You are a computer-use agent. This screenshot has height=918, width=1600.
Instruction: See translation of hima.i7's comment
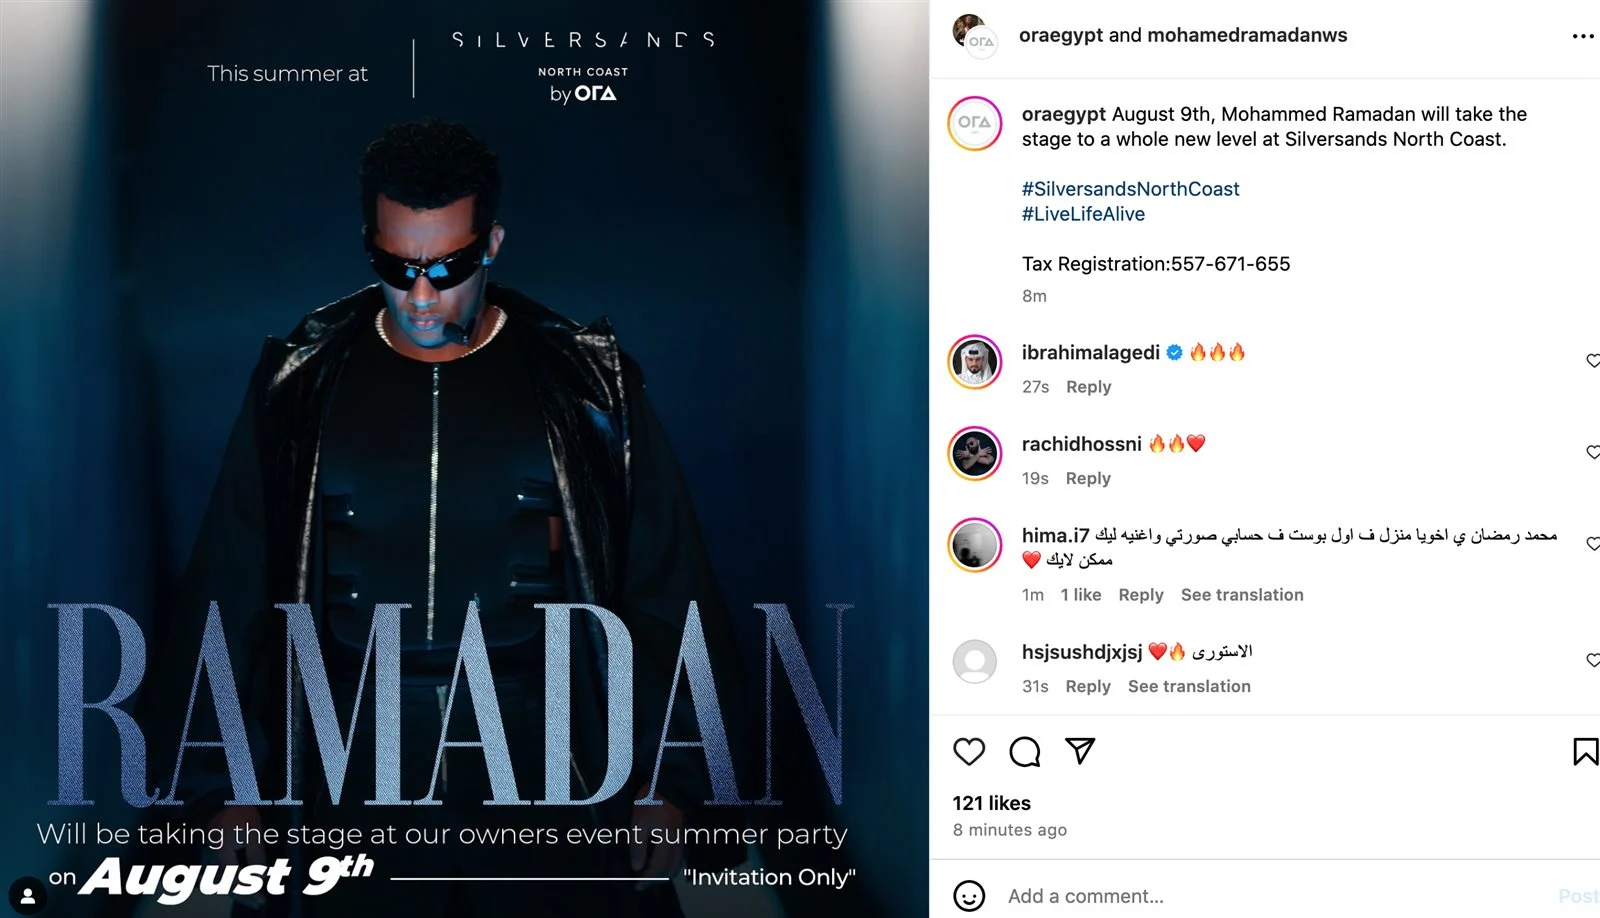(1242, 595)
